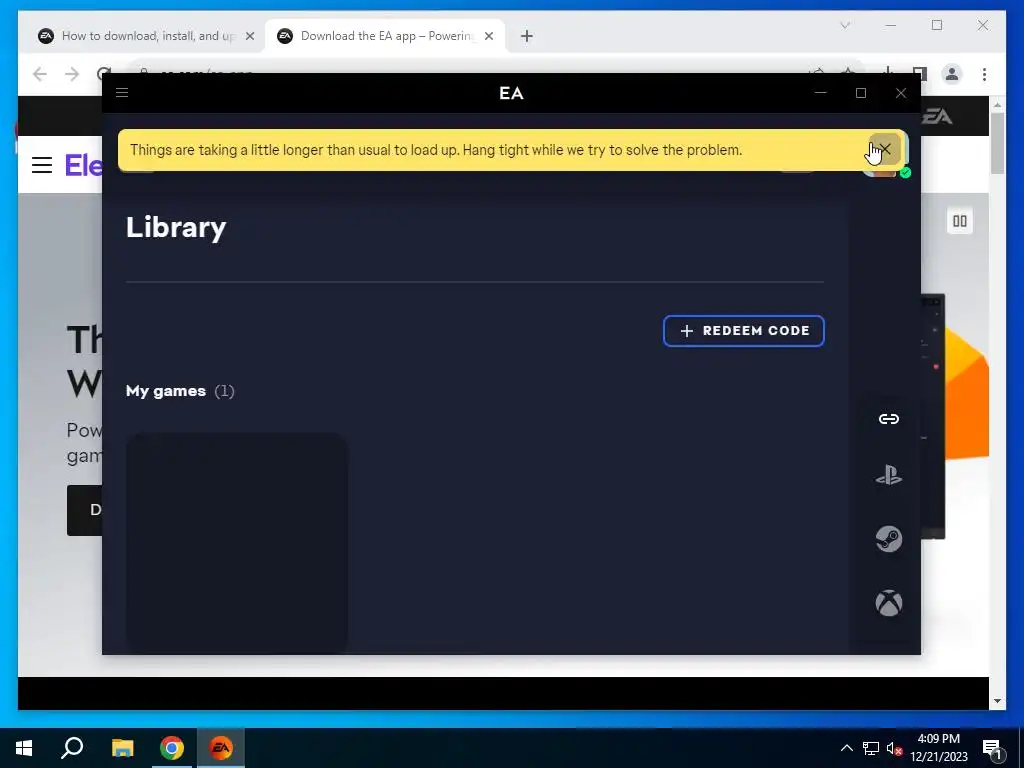This screenshot has width=1024, height=768.
Task: Open the taskbar clock and date
Action: coord(939,748)
